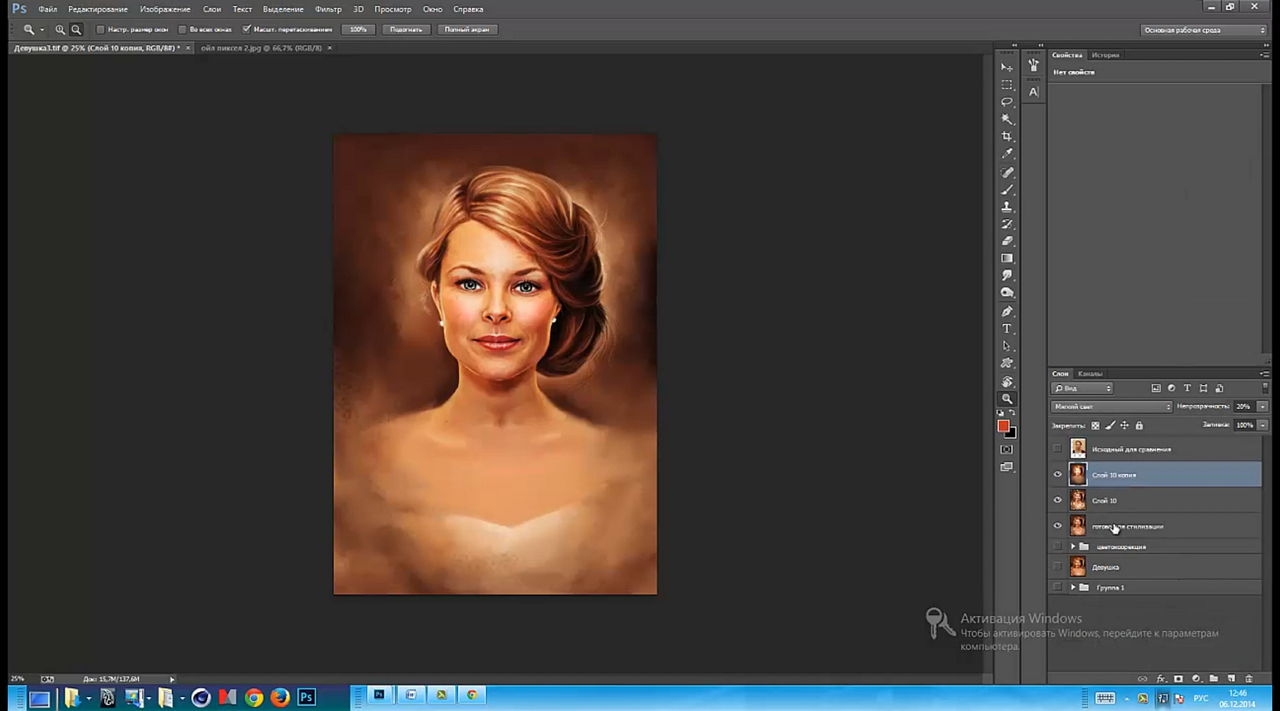Uncheck Масшт. перетаскиванием checkbox
Viewport: 1280px width, 711px height.
(246, 29)
